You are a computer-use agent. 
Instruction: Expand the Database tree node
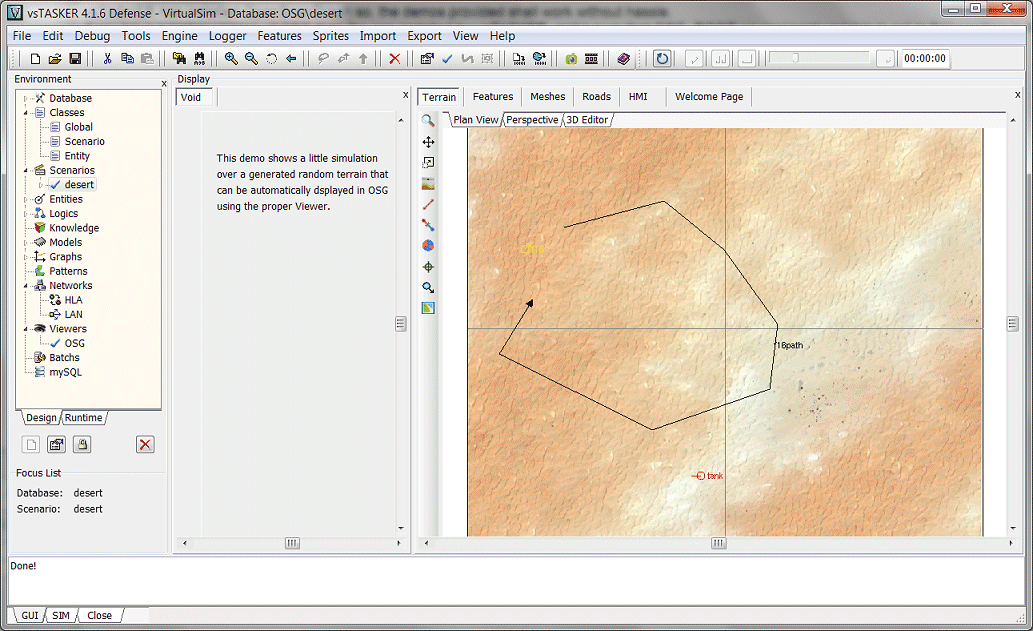tap(26, 98)
